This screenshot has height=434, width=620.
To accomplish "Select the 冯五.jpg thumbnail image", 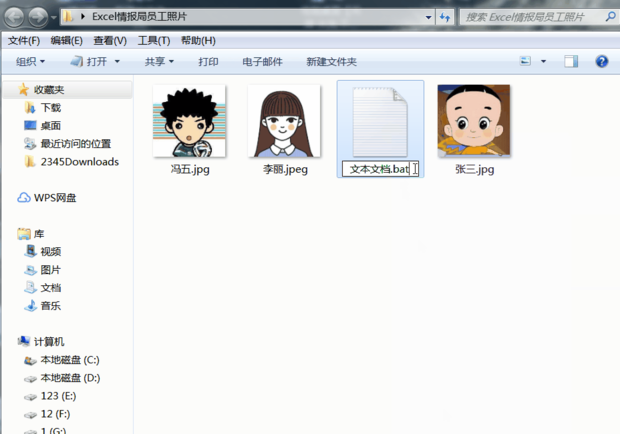I will (189, 121).
